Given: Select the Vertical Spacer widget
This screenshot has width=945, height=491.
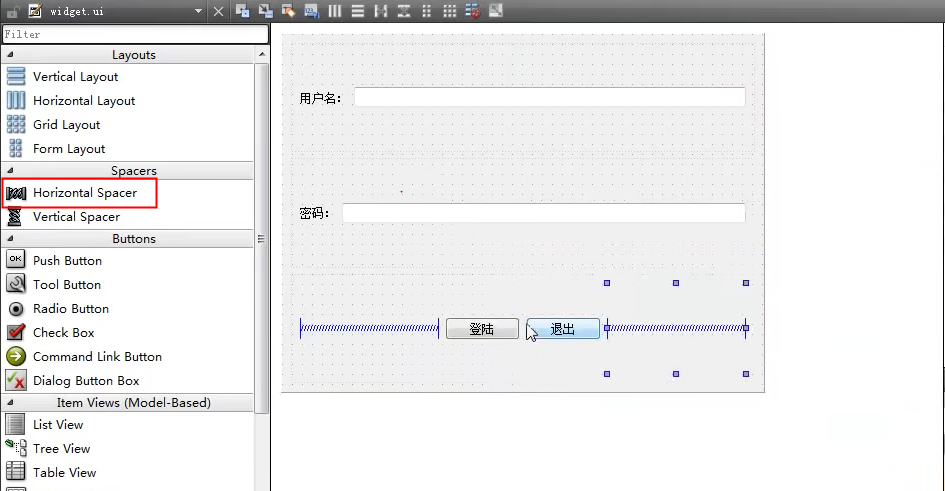Looking at the screenshot, I should click(x=128, y=217).
